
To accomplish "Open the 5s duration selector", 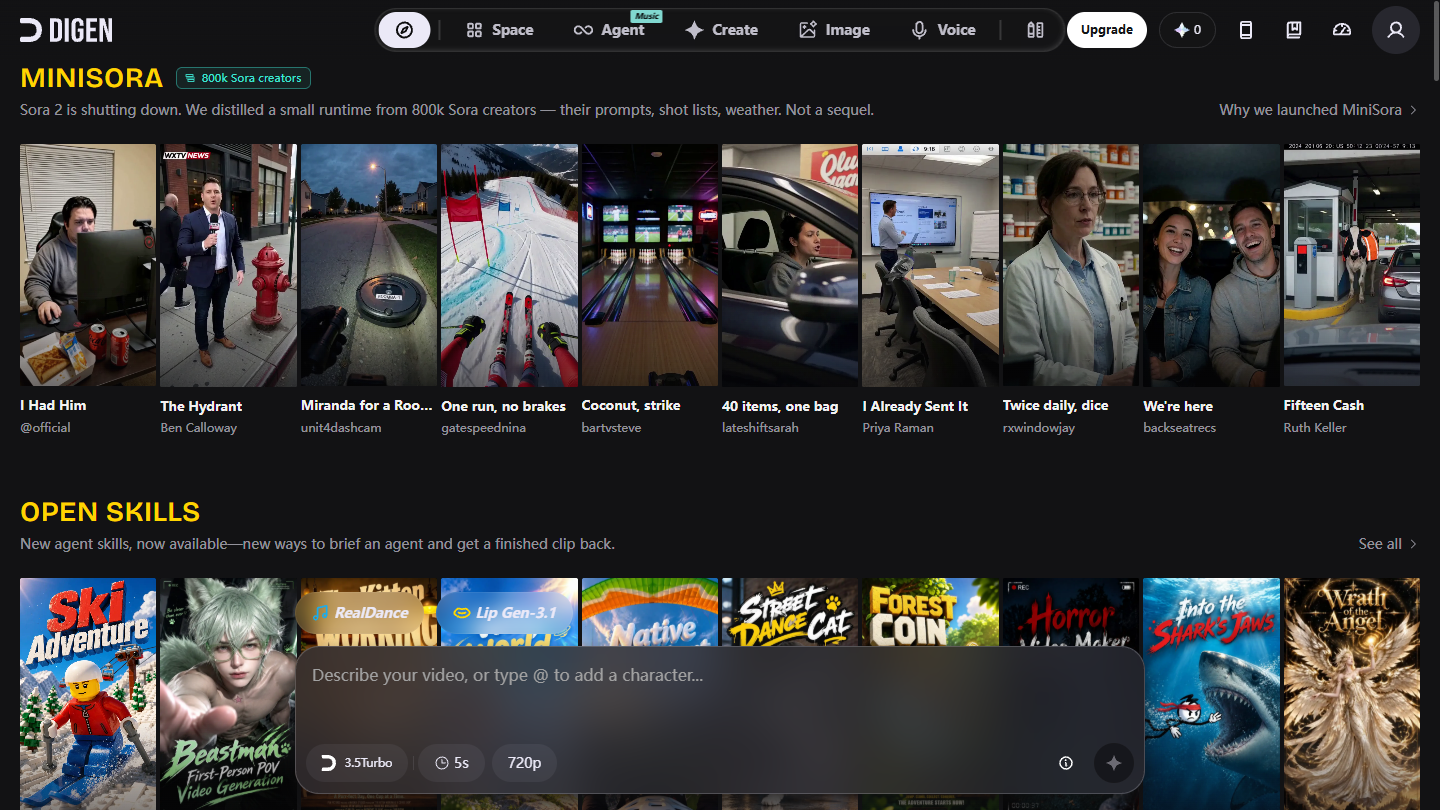I will [452, 763].
